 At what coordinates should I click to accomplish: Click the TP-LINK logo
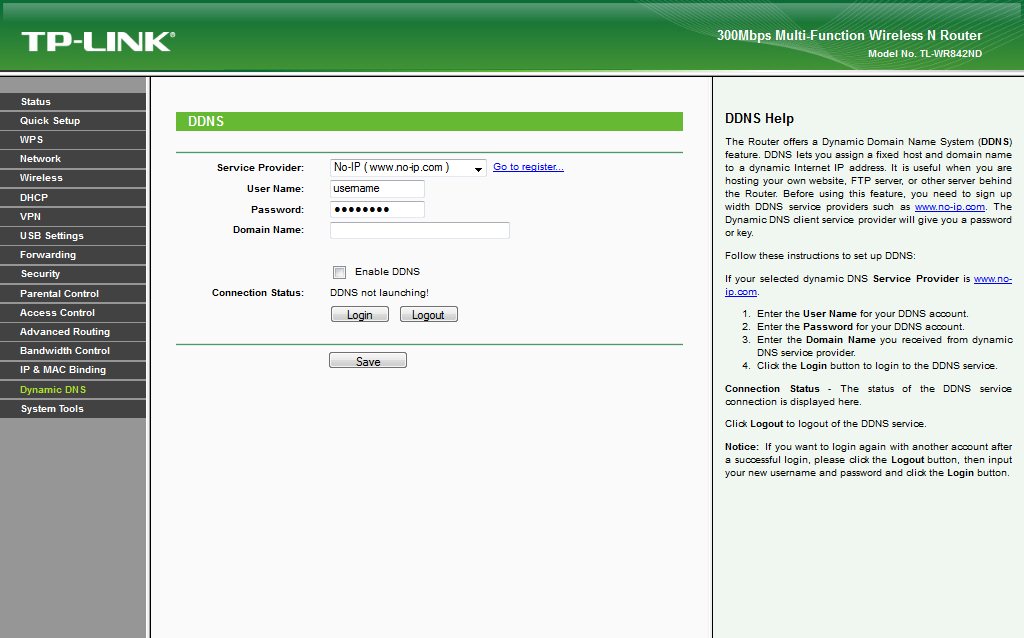click(97, 41)
